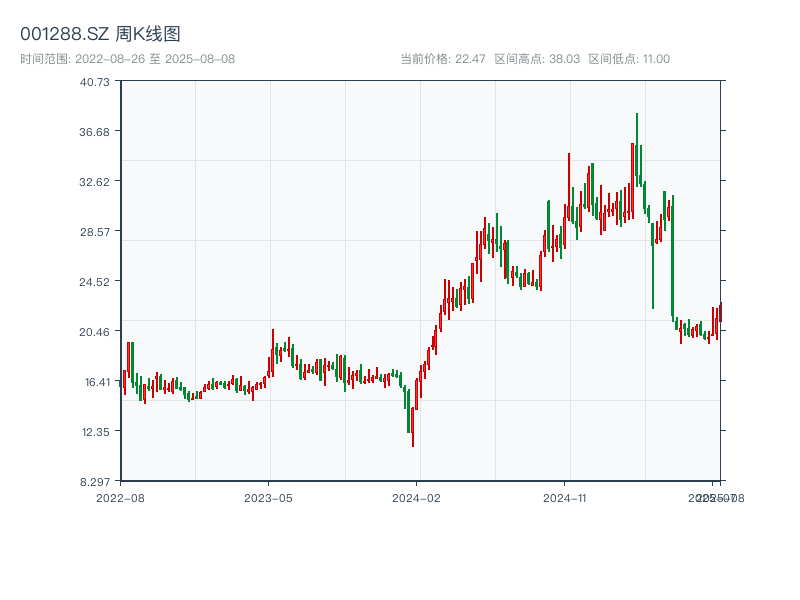Click the lowest red candlestick near 2024-02
Viewport: 800px width, 600px height.
pyautogui.click(x=413, y=427)
